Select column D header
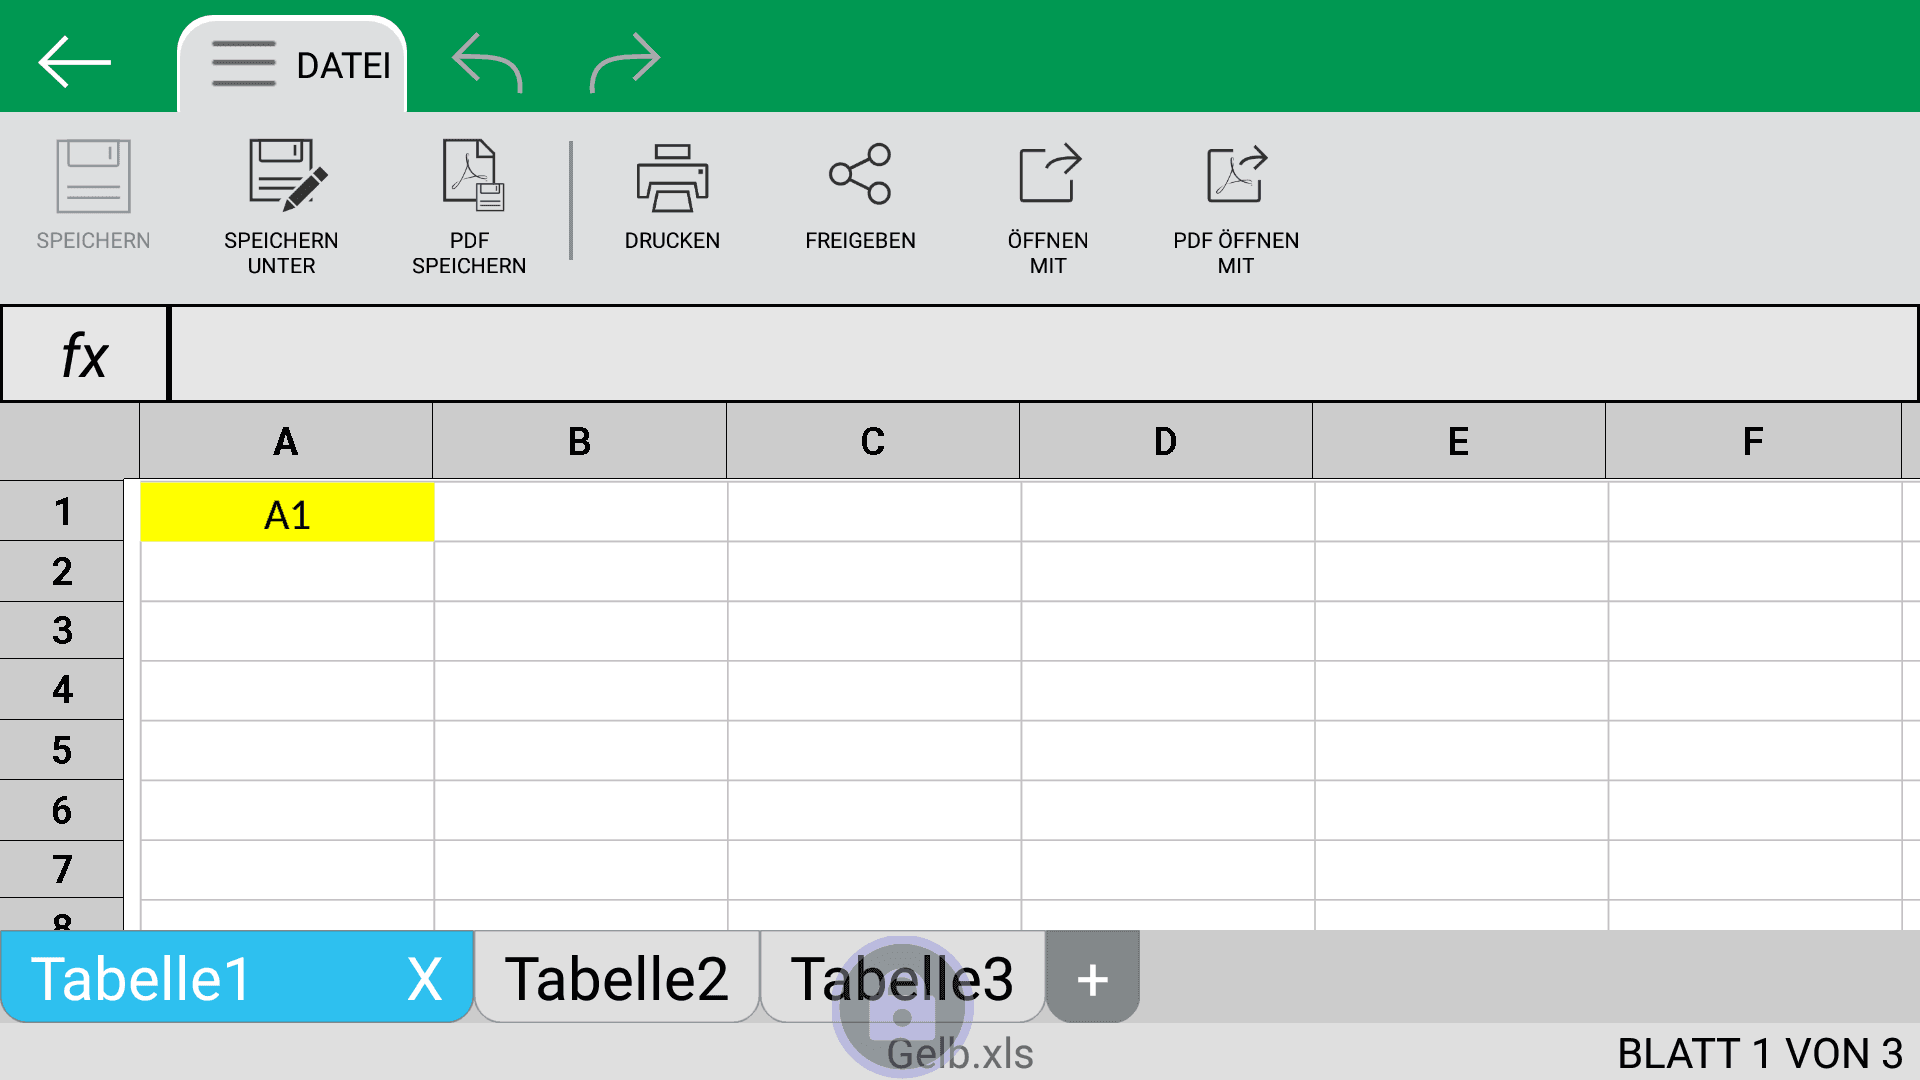This screenshot has width=1920, height=1080. (1165, 441)
